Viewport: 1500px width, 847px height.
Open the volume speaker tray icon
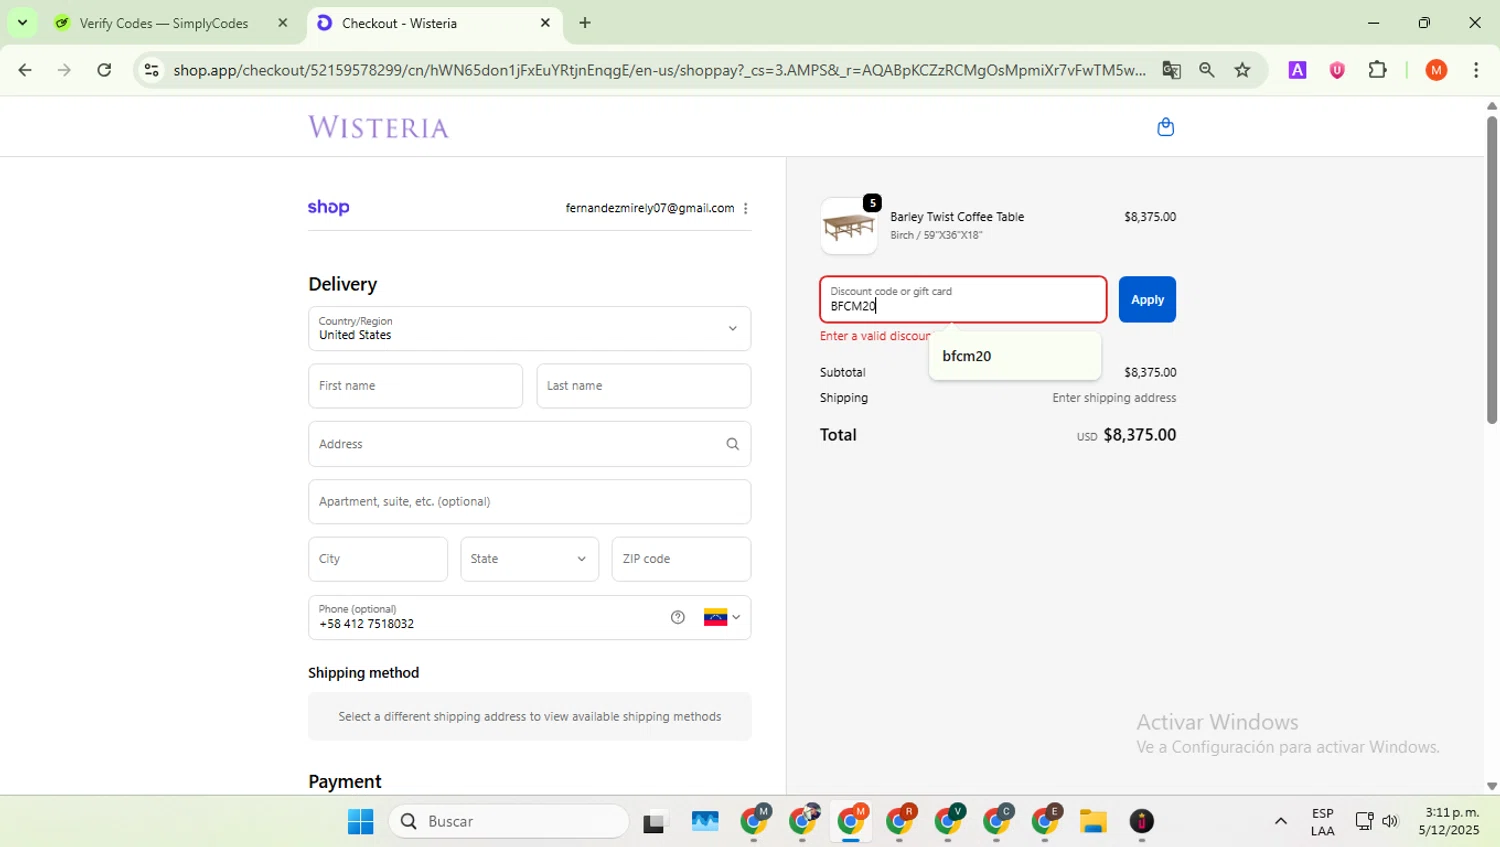[1390, 821]
